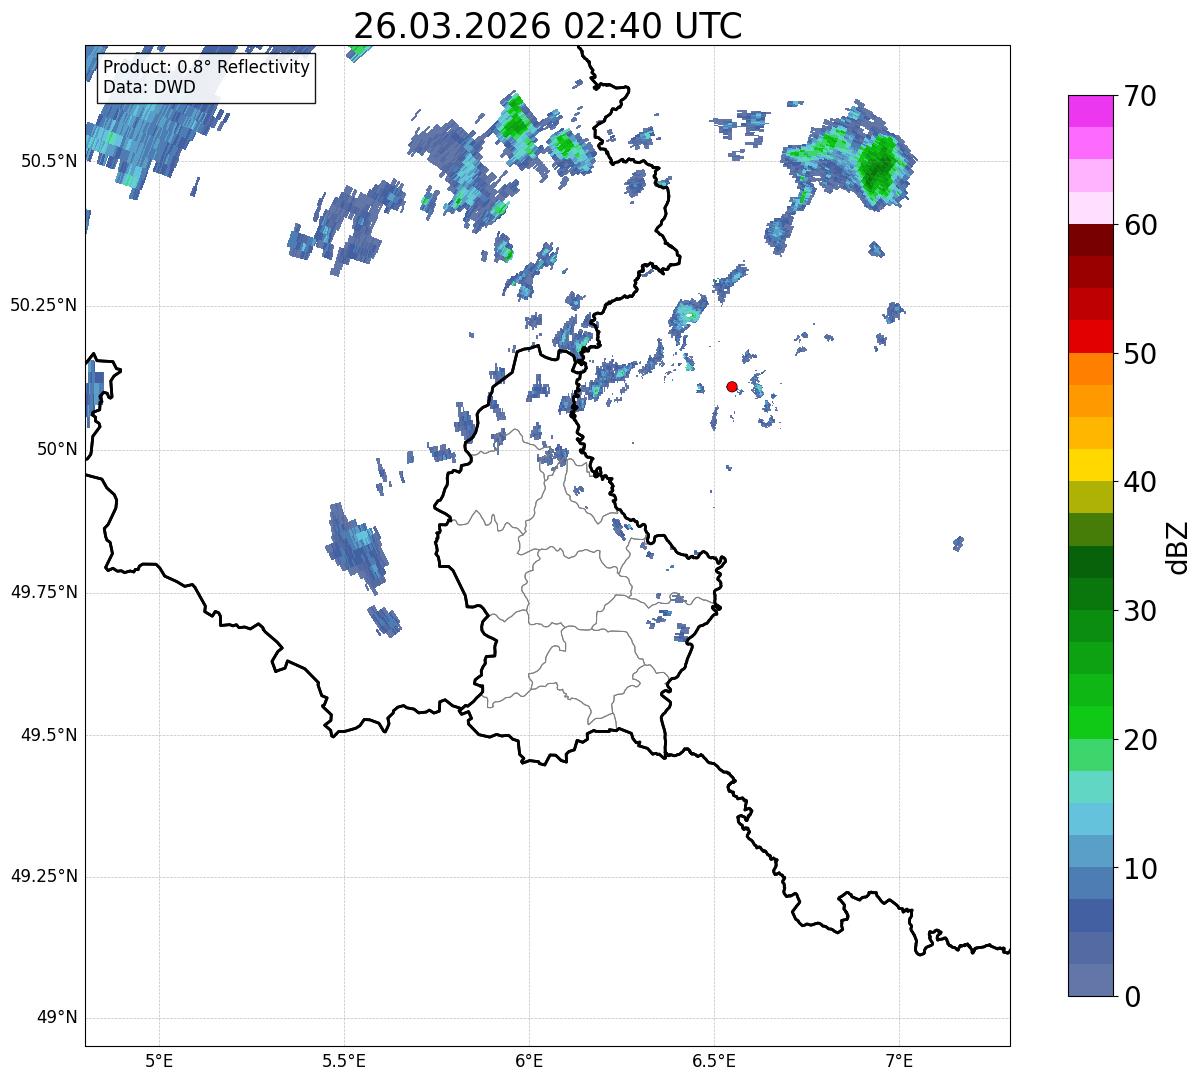Click the latitude label 49.75°N
Screen dimensions: 1202x1081
click(x=44, y=592)
